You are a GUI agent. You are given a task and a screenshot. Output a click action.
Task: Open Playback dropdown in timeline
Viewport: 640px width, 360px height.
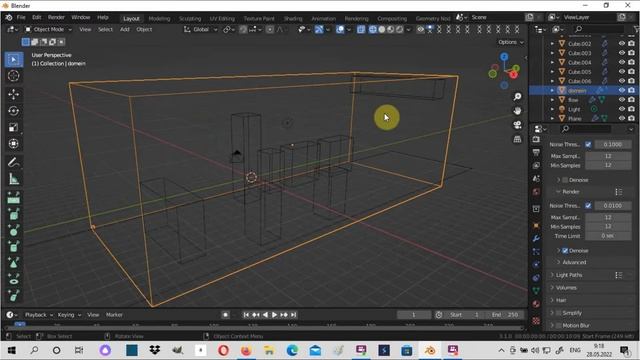pyautogui.click(x=39, y=315)
